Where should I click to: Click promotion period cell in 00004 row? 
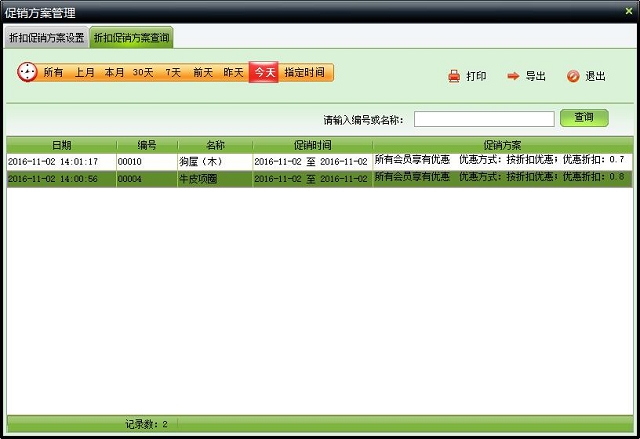(x=313, y=179)
